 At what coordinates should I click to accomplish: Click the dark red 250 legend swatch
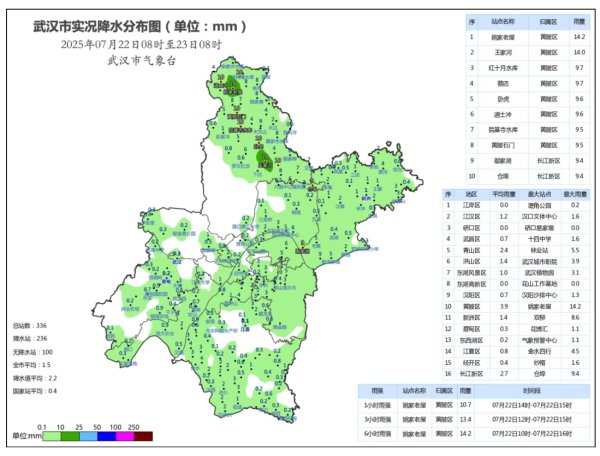pyautogui.click(x=143, y=436)
